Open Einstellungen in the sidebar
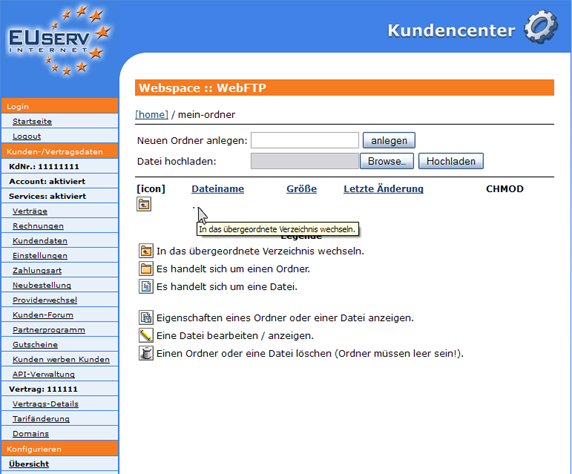 (x=40, y=256)
